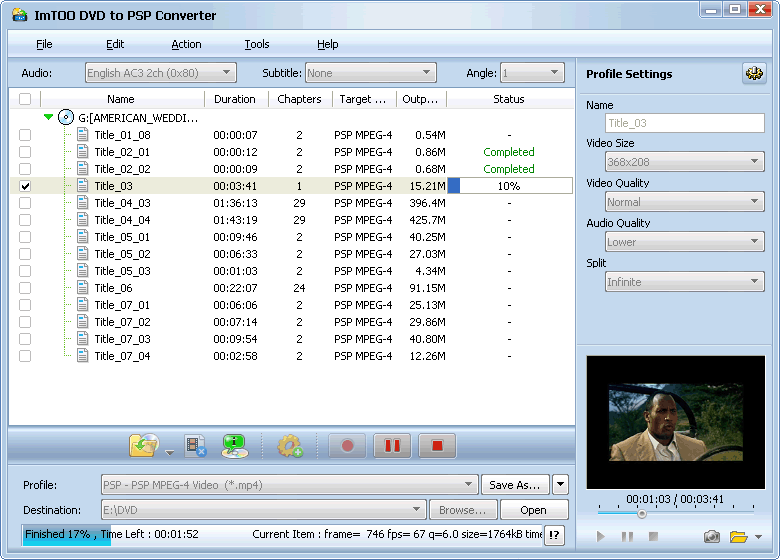The image size is (780, 560).
Task: Sort by the Status column header
Action: pyautogui.click(x=509, y=99)
